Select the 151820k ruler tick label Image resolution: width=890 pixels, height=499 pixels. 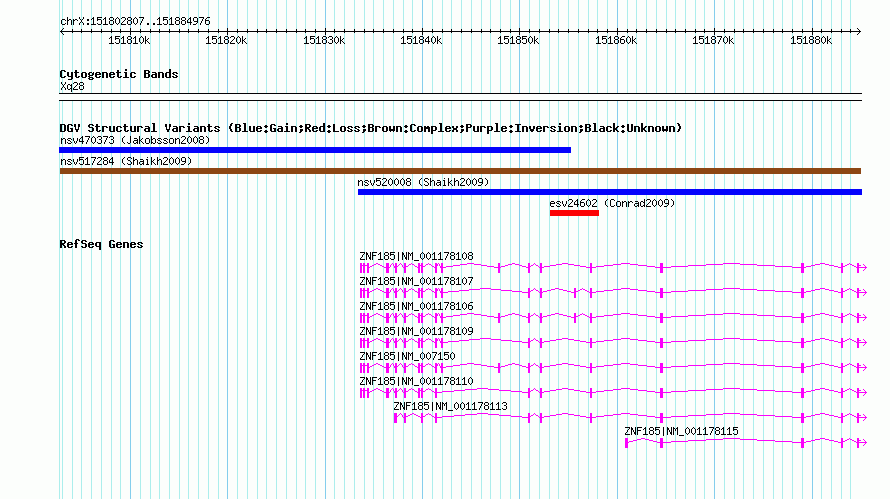(226, 40)
